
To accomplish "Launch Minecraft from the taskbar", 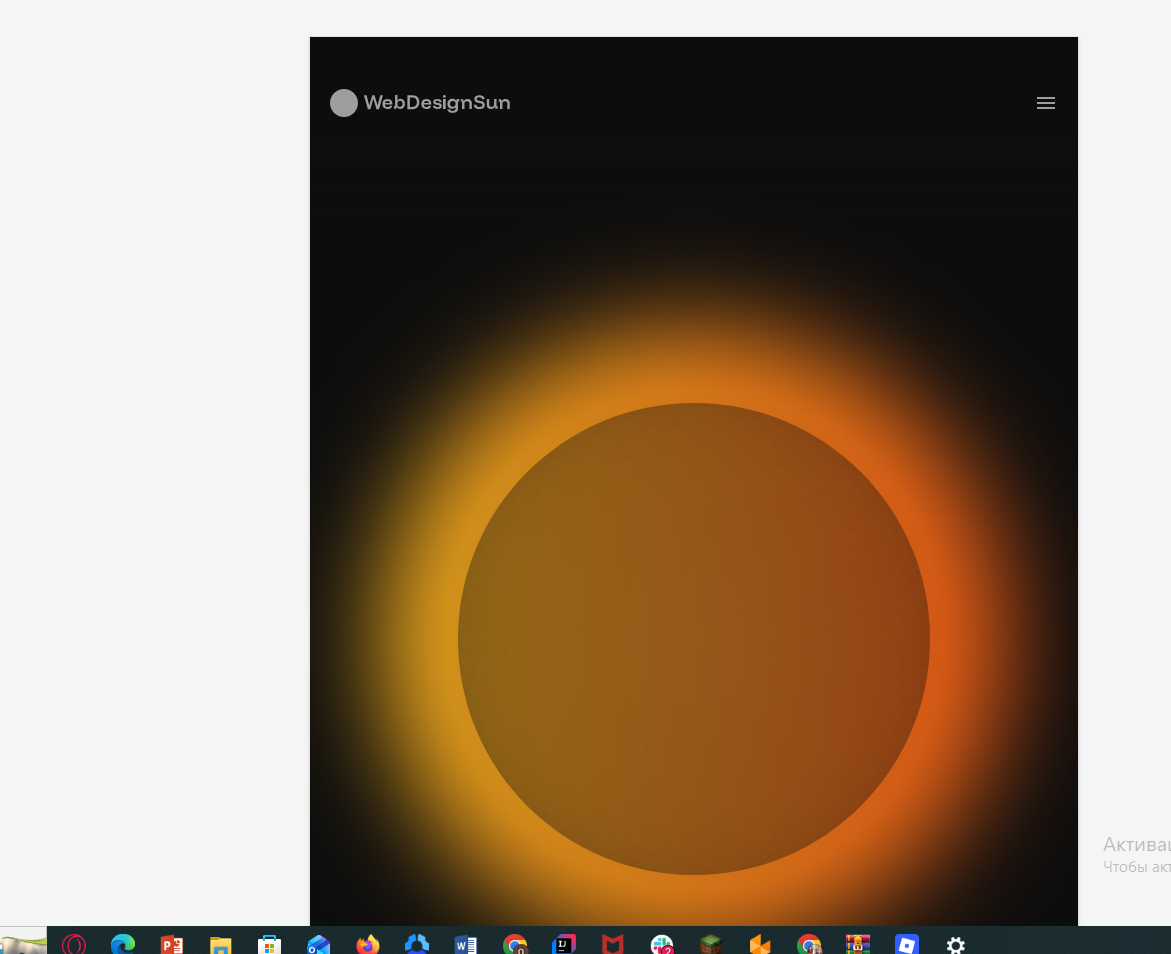I will (x=711, y=944).
